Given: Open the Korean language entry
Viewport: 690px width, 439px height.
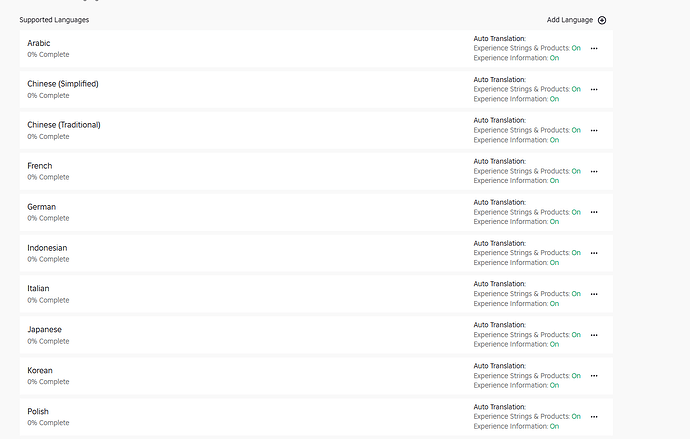Looking at the screenshot, I should click(x=40, y=371).
